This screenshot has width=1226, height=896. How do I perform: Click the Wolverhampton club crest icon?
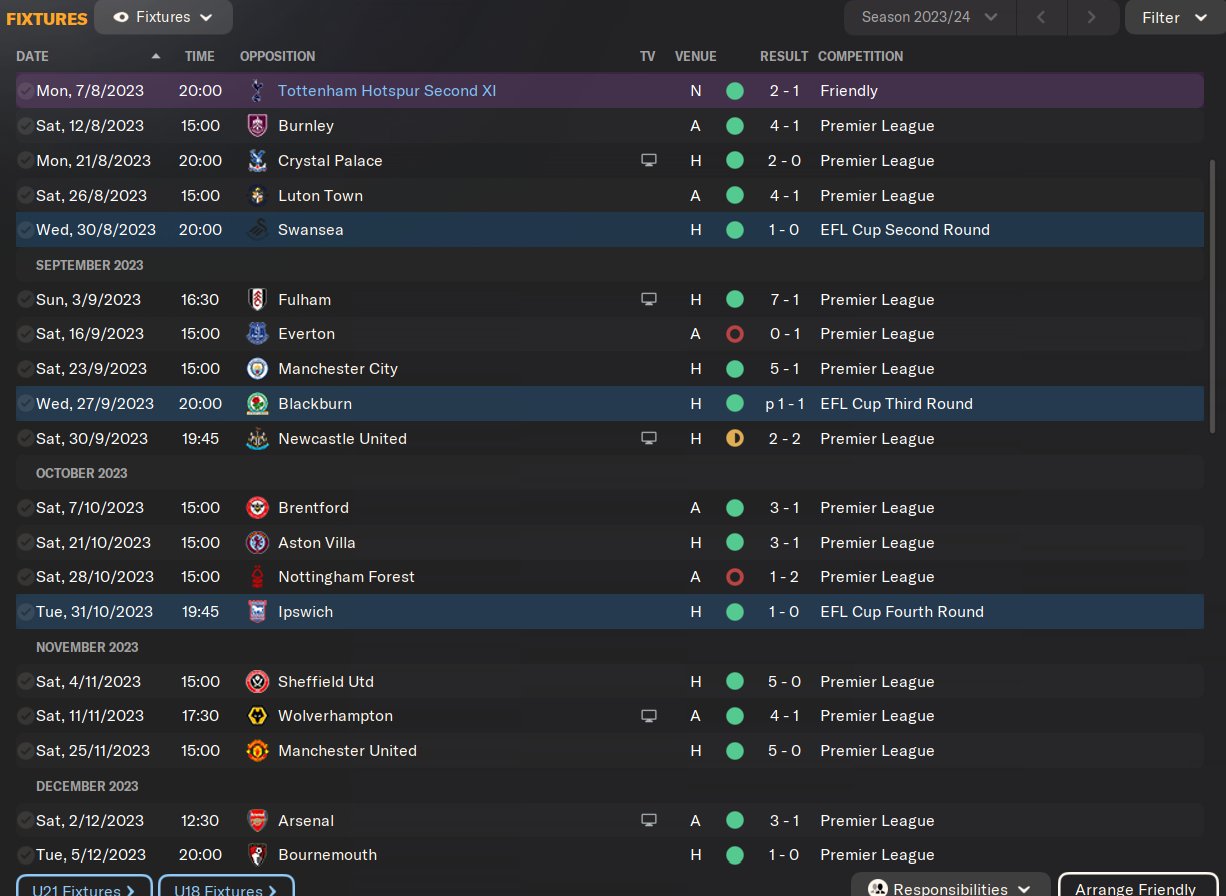pyautogui.click(x=257, y=716)
